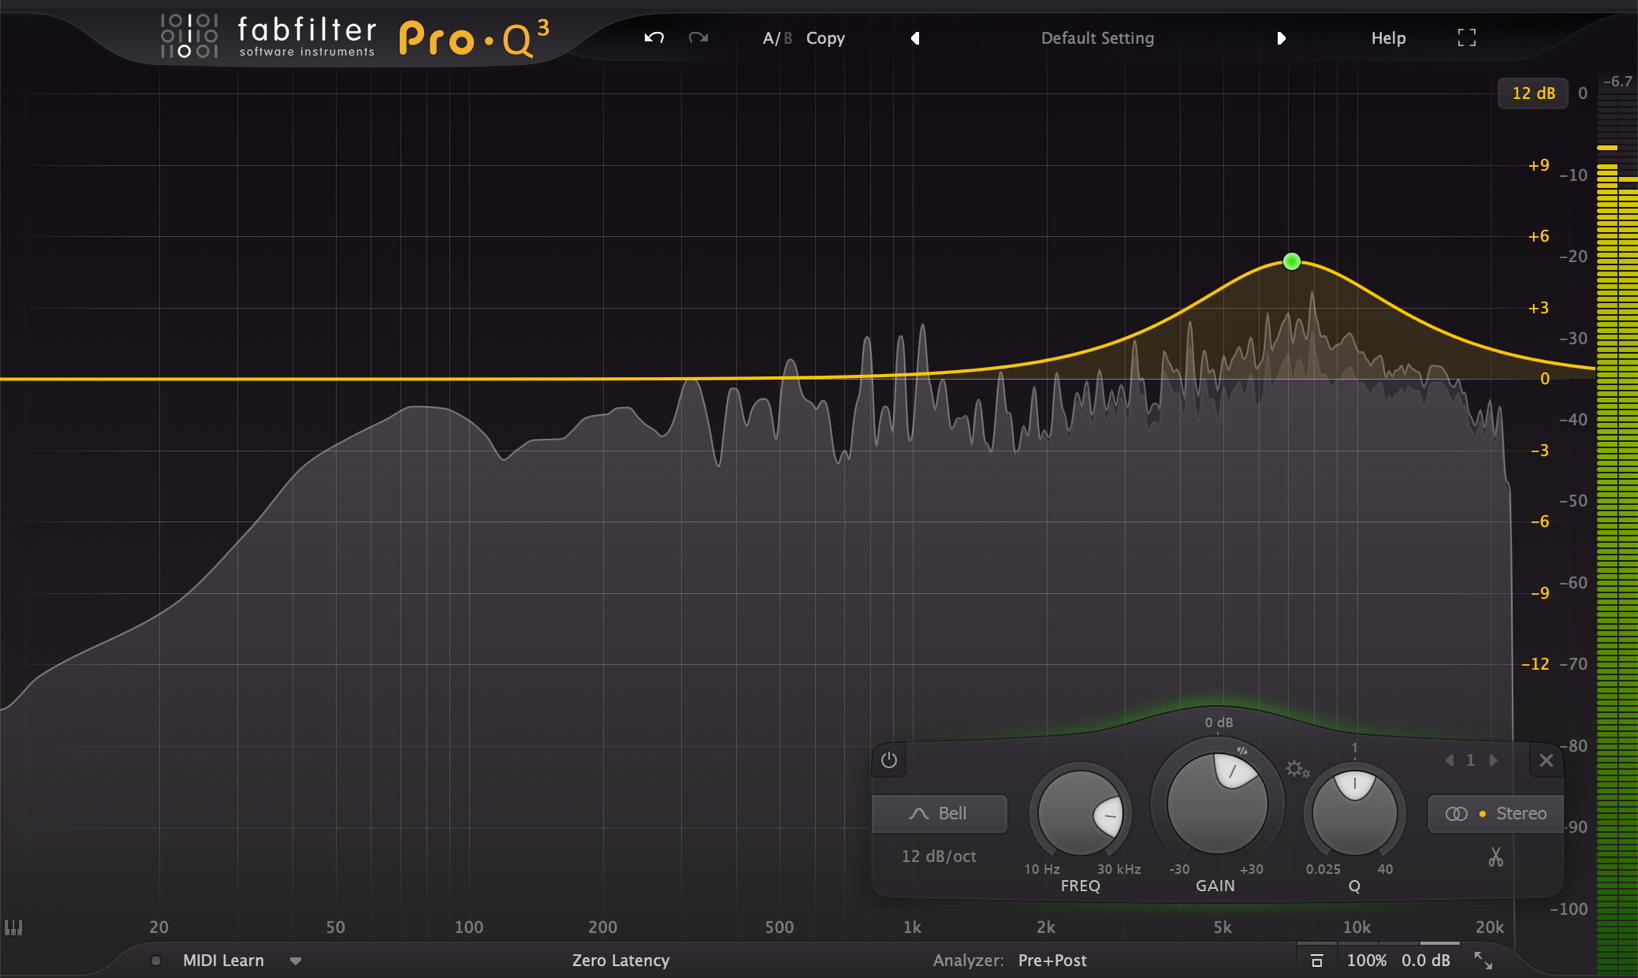Bypass band with power button
Screen dimensions: 1638x978
coord(889,760)
